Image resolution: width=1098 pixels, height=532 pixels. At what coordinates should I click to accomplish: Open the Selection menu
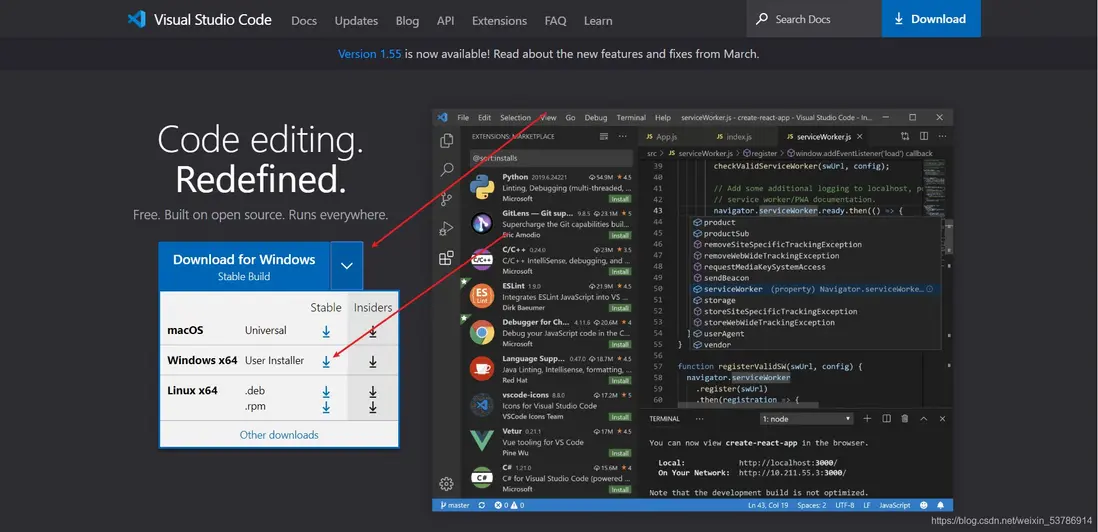click(515, 118)
